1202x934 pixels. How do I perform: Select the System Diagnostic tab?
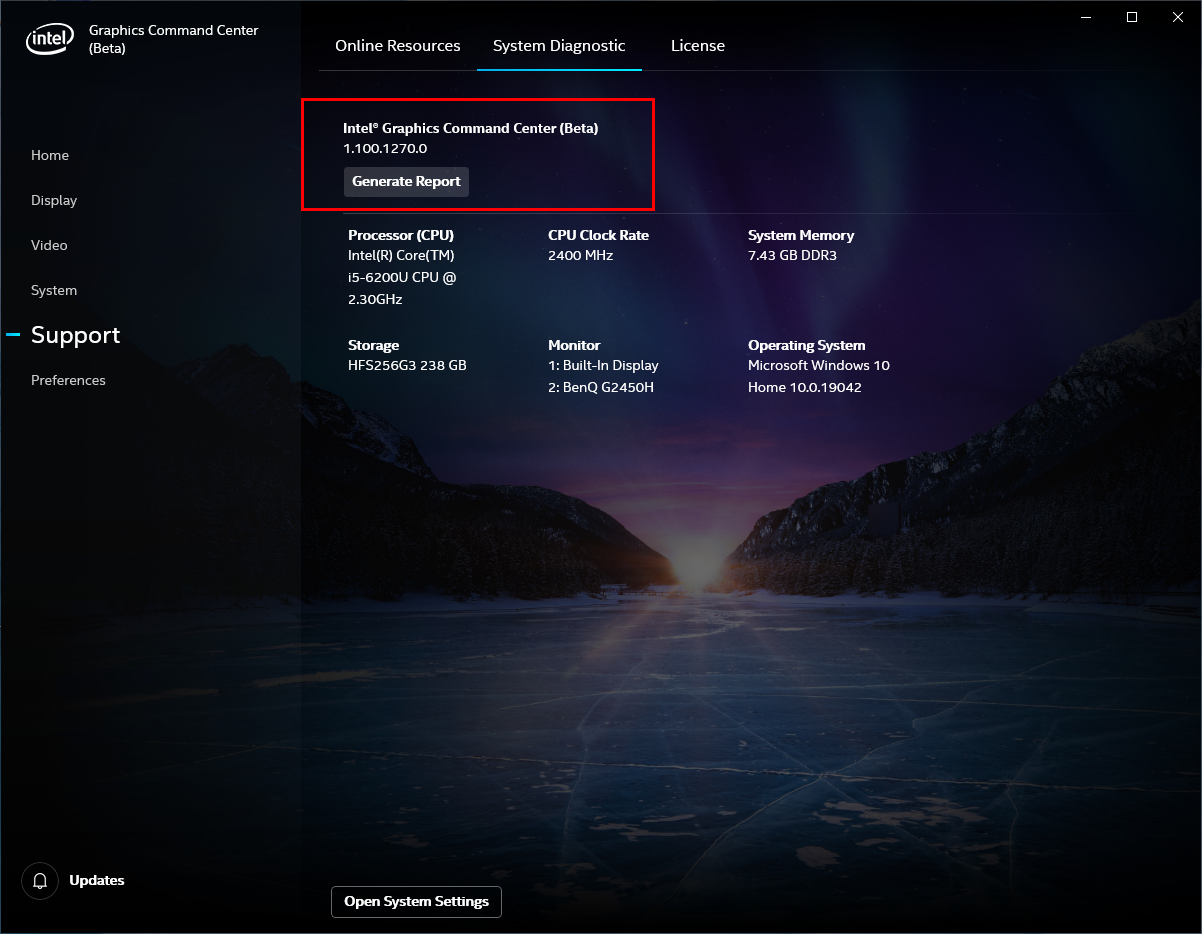point(559,45)
